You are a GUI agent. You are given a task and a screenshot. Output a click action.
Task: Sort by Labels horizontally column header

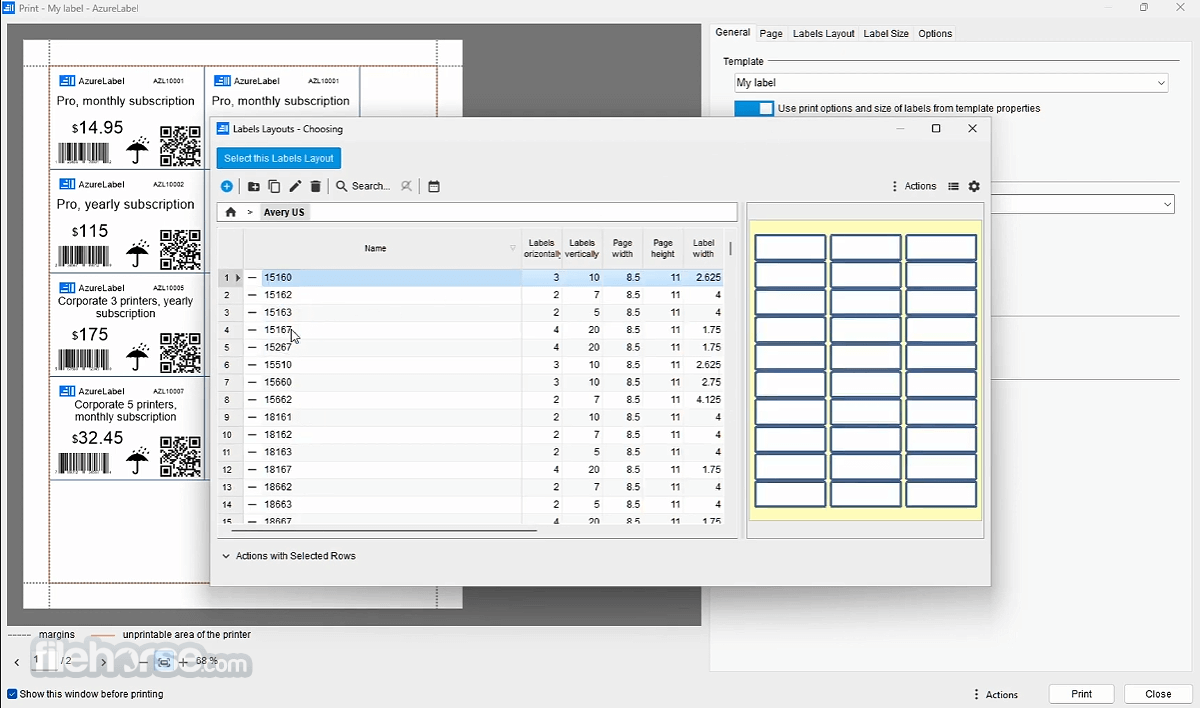(542, 248)
